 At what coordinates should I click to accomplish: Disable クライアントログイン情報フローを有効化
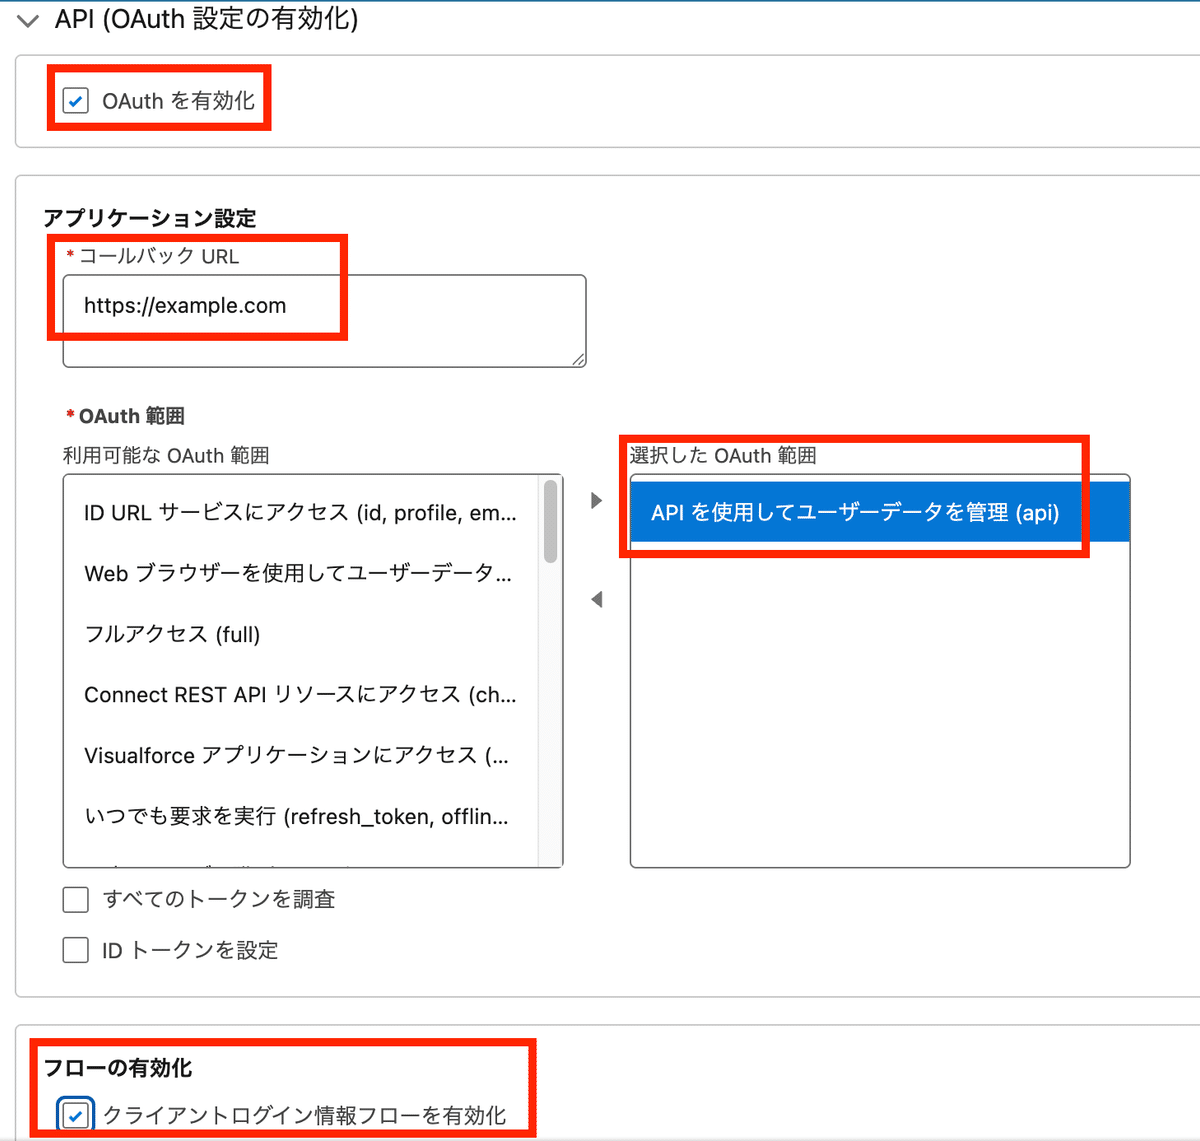coord(75,1114)
